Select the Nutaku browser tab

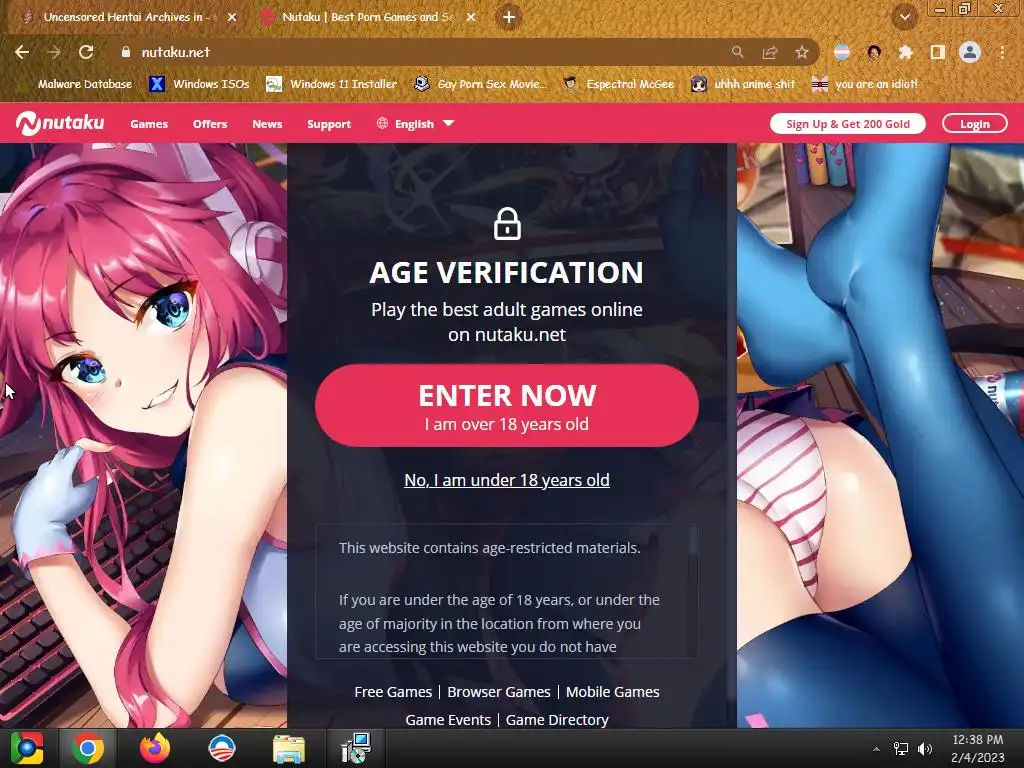click(x=366, y=18)
